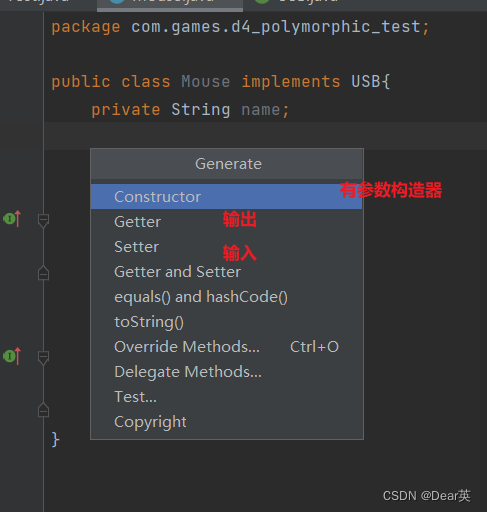Generate toString() method
The height and width of the screenshot is (512, 487).
(226, 322)
